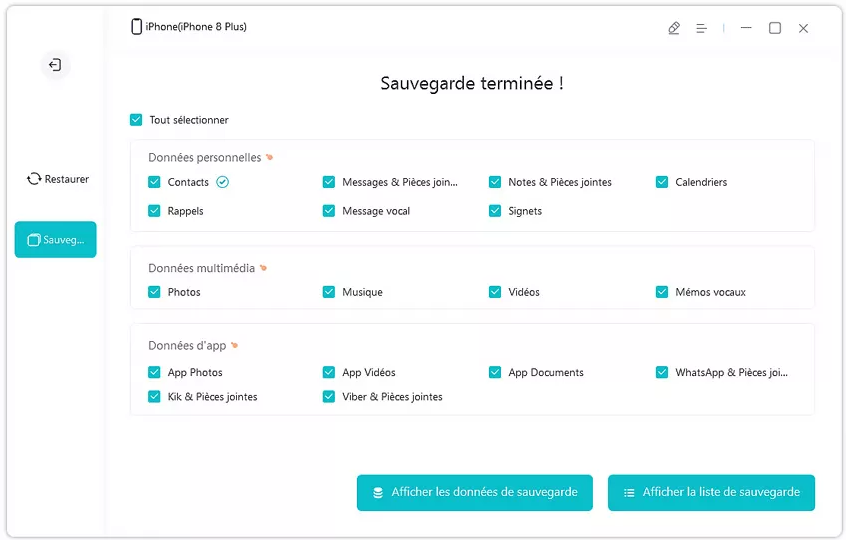The image size is (846, 540).
Task: Click the icon next to Données multimédia
Action: [264, 268]
